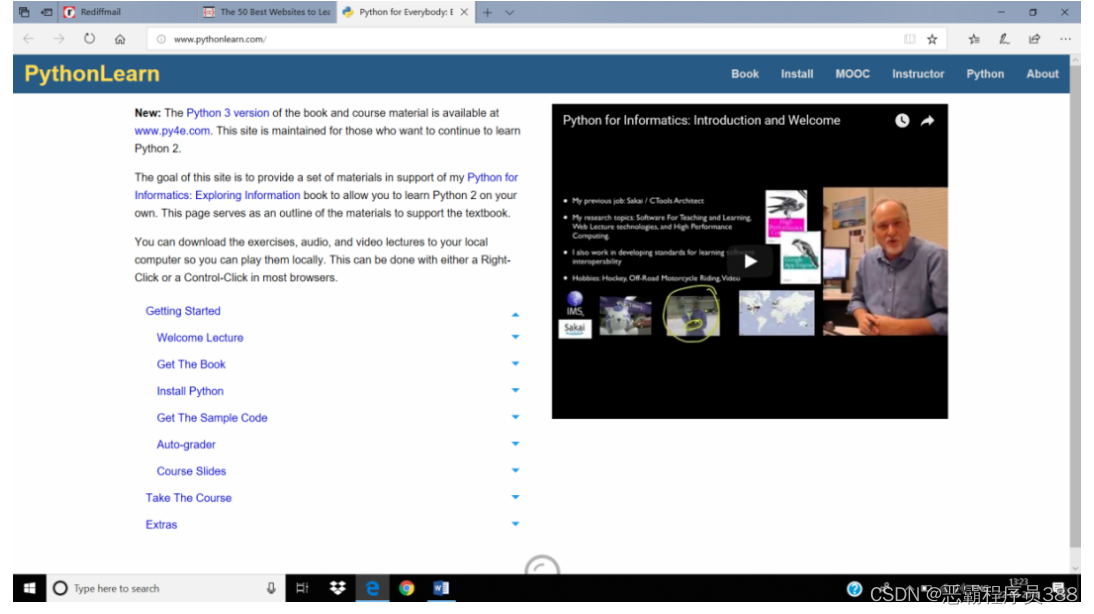Open Microsoft Word from taskbar

coord(441,588)
